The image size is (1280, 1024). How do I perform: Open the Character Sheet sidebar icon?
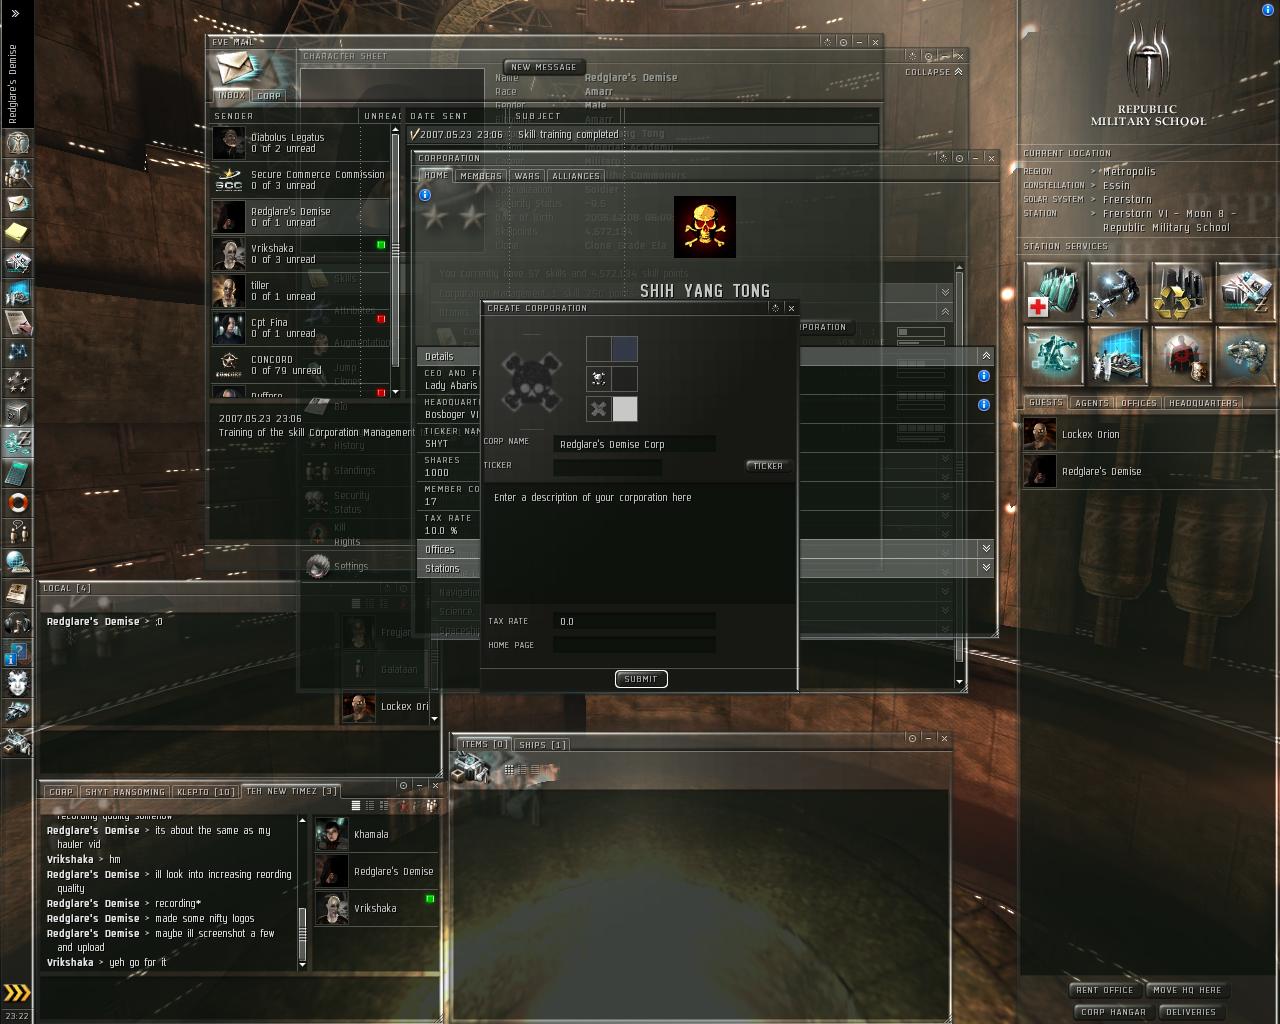point(17,142)
